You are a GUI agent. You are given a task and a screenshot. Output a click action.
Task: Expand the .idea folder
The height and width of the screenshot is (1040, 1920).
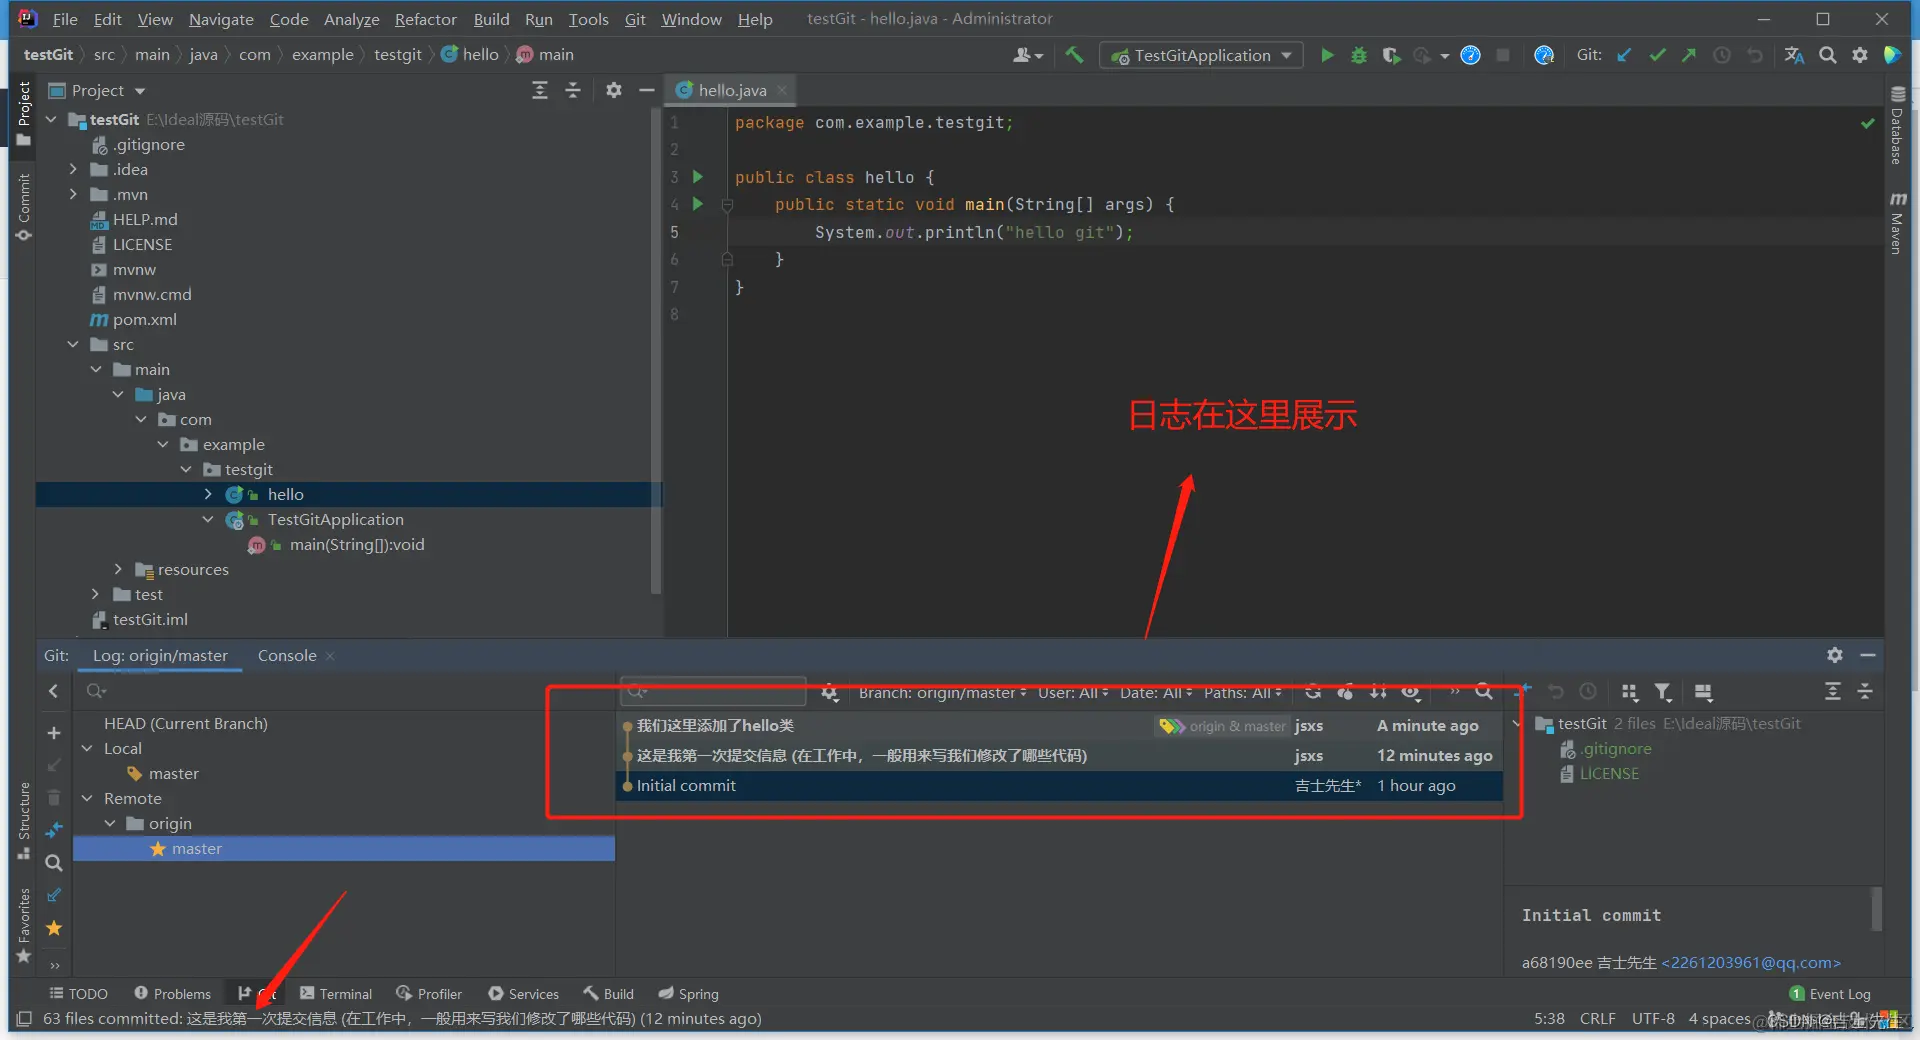pos(73,169)
